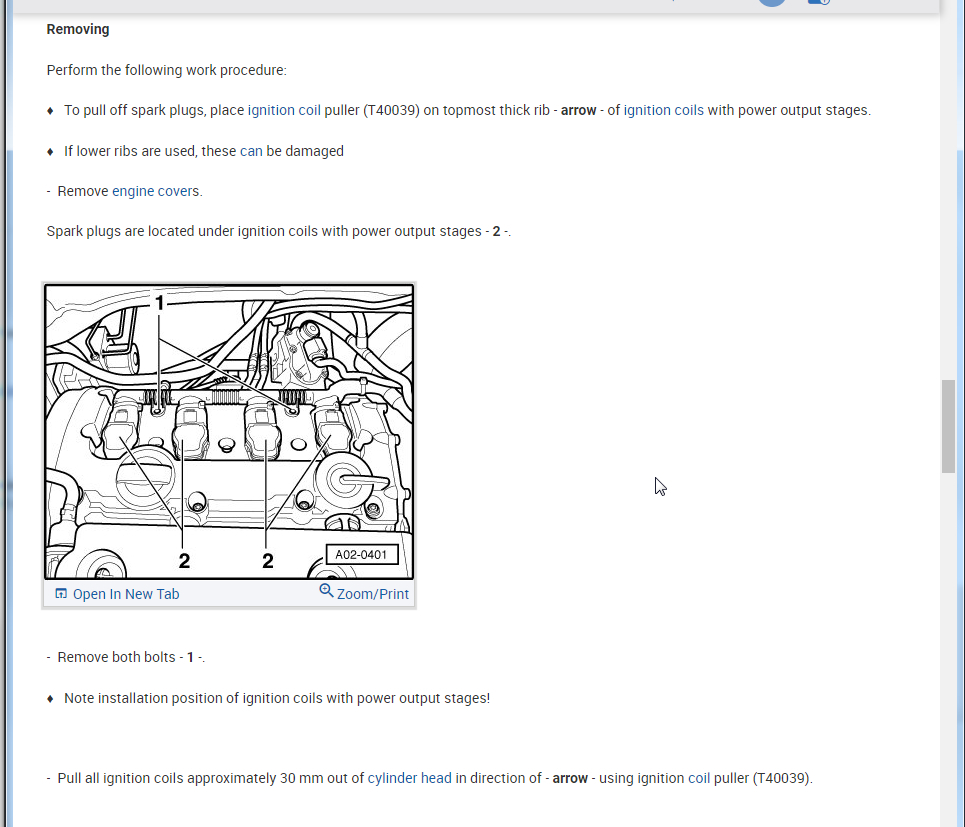The height and width of the screenshot is (827, 965).
Task: Open the 'engine covers' link
Action: pos(156,191)
